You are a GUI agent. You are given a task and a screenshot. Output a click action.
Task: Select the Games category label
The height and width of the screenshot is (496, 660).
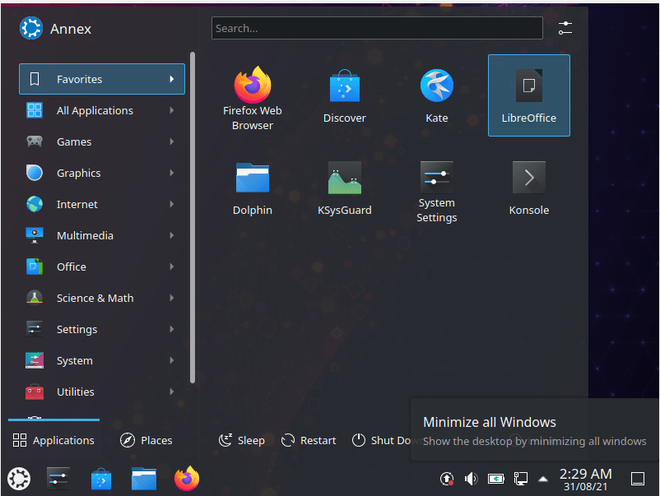[74, 142]
